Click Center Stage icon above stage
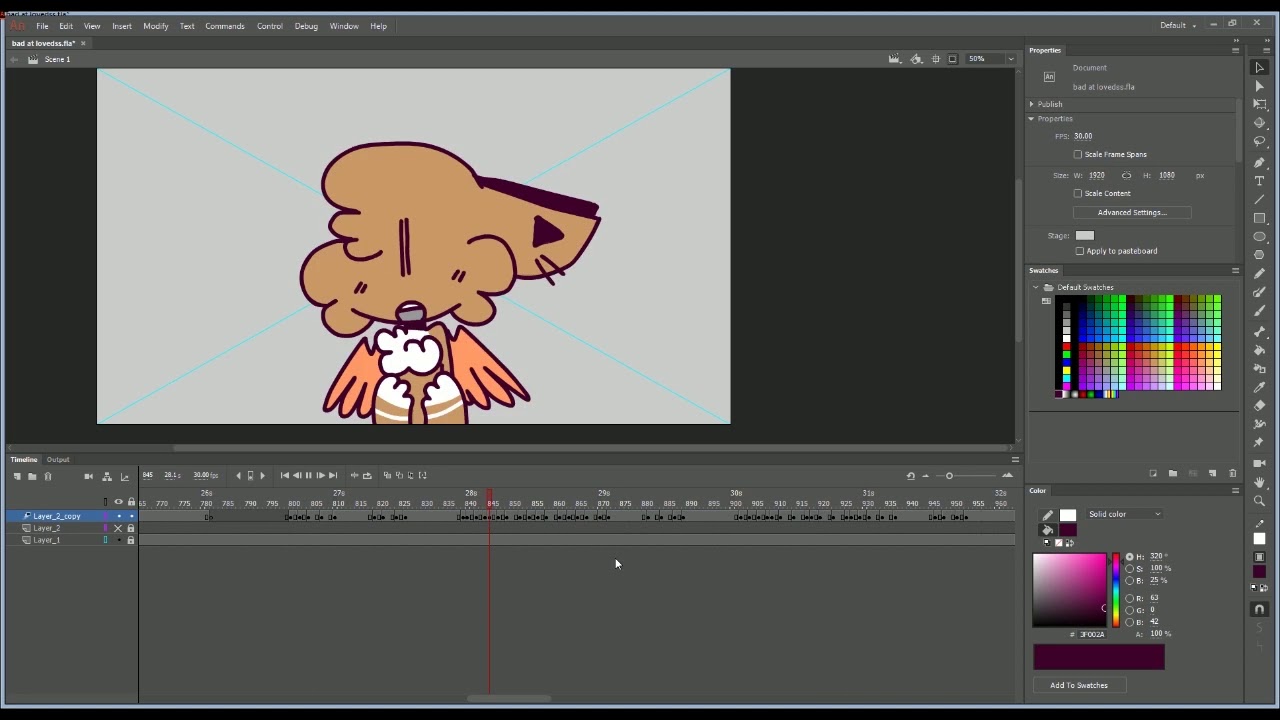The width and height of the screenshot is (1280, 720). (x=936, y=59)
